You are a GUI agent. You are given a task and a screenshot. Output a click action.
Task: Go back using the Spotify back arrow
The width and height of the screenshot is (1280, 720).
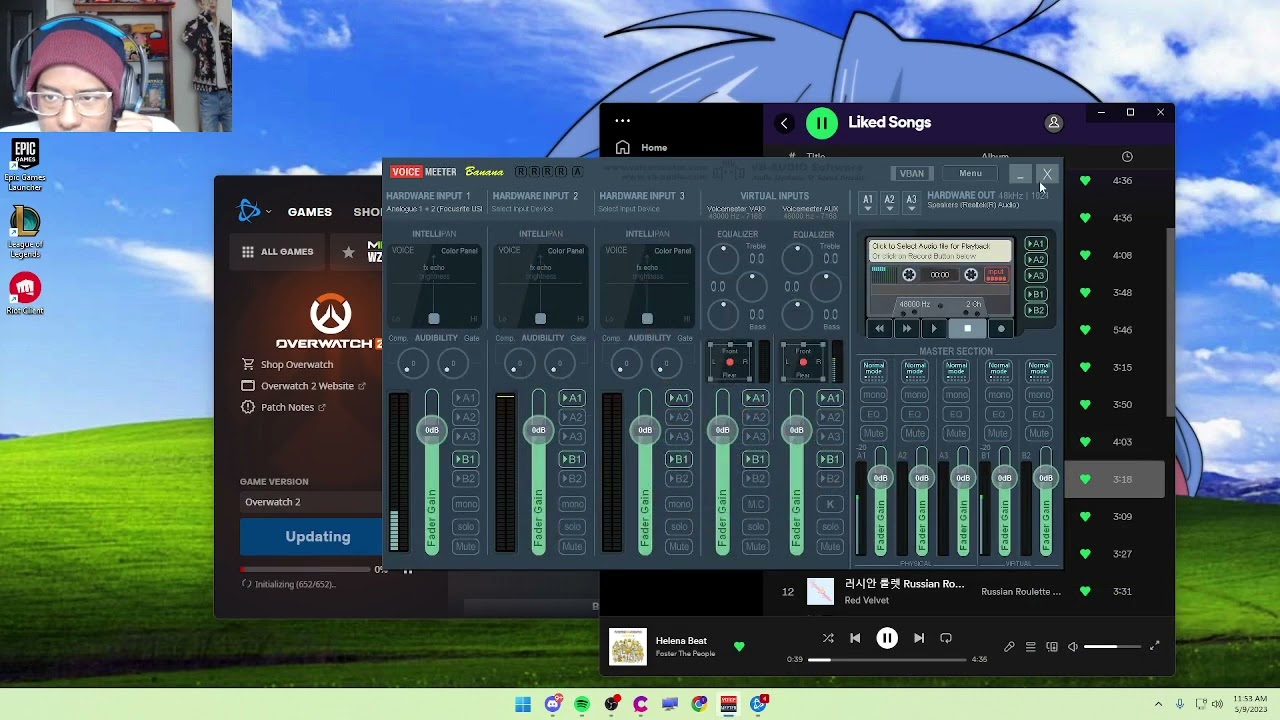coord(784,123)
